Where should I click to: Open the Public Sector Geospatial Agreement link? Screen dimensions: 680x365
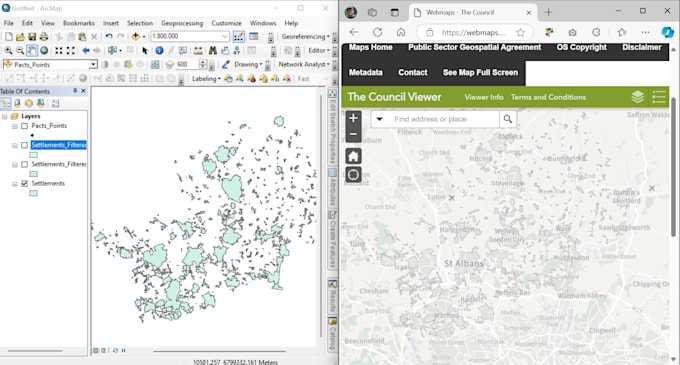474,47
